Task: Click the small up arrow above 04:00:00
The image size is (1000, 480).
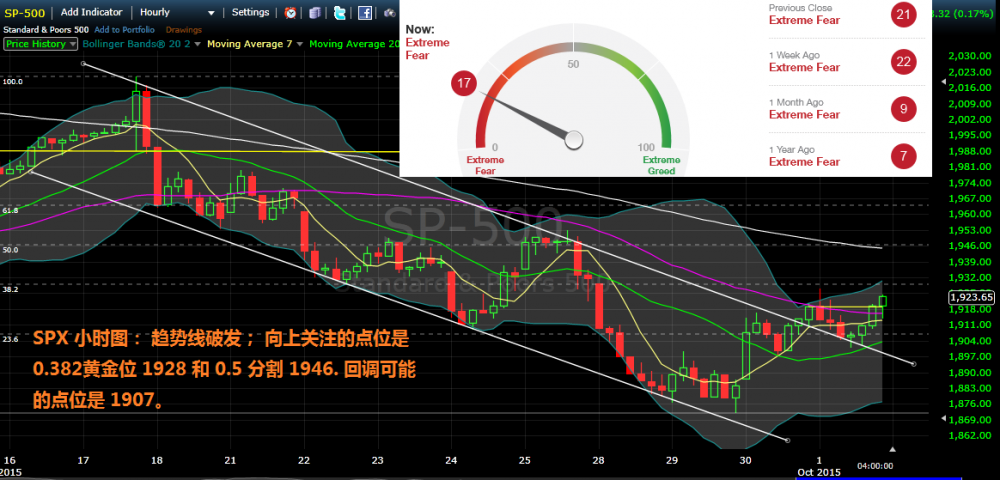Action: point(893,449)
